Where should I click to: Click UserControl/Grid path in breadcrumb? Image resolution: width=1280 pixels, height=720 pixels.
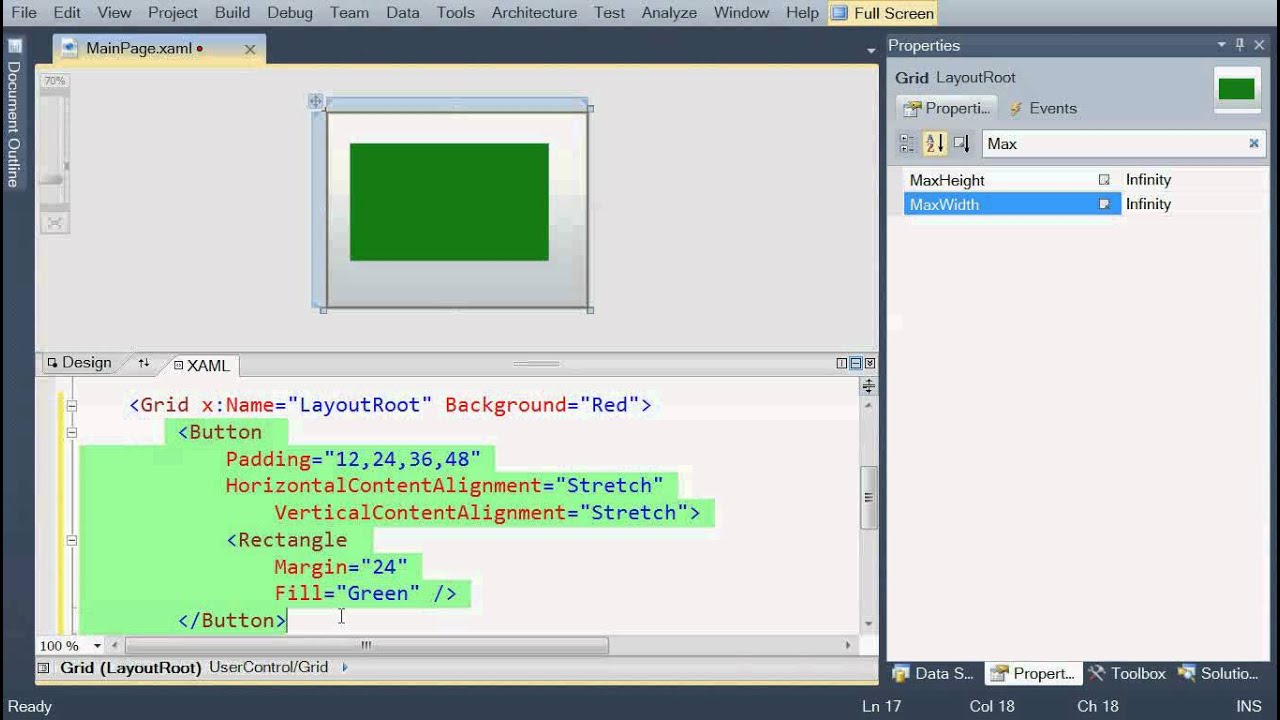268,667
